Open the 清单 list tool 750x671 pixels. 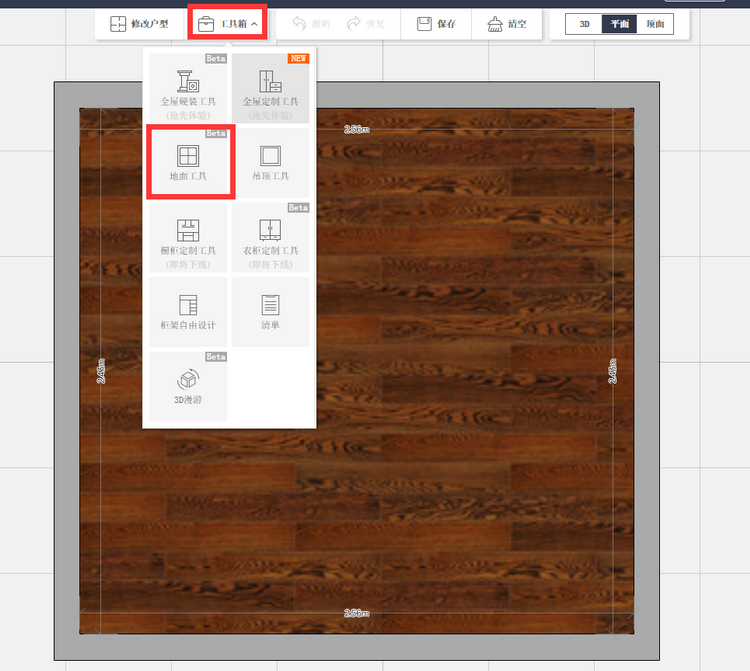pyautogui.click(x=271, y=312)
